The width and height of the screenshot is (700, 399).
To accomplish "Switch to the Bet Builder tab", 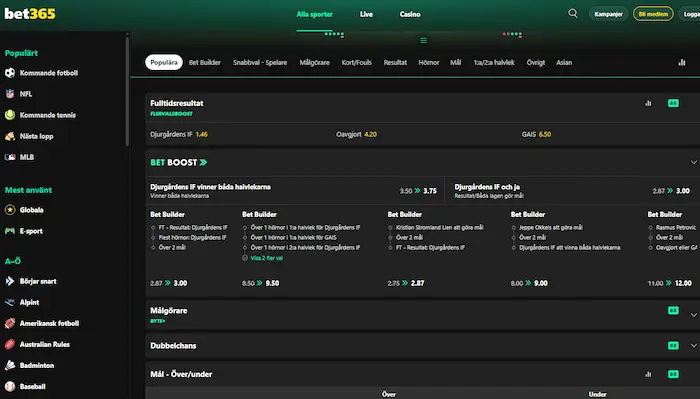I will pyautogui.click(x=204, y=62).
